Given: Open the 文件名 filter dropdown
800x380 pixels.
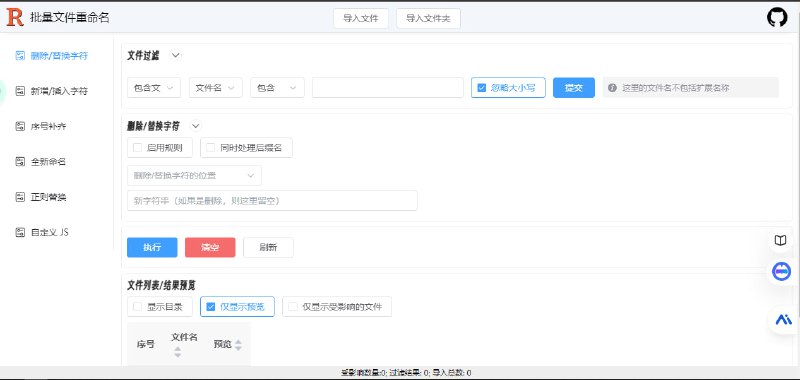Looking at the screenshot, I should 215,88.
